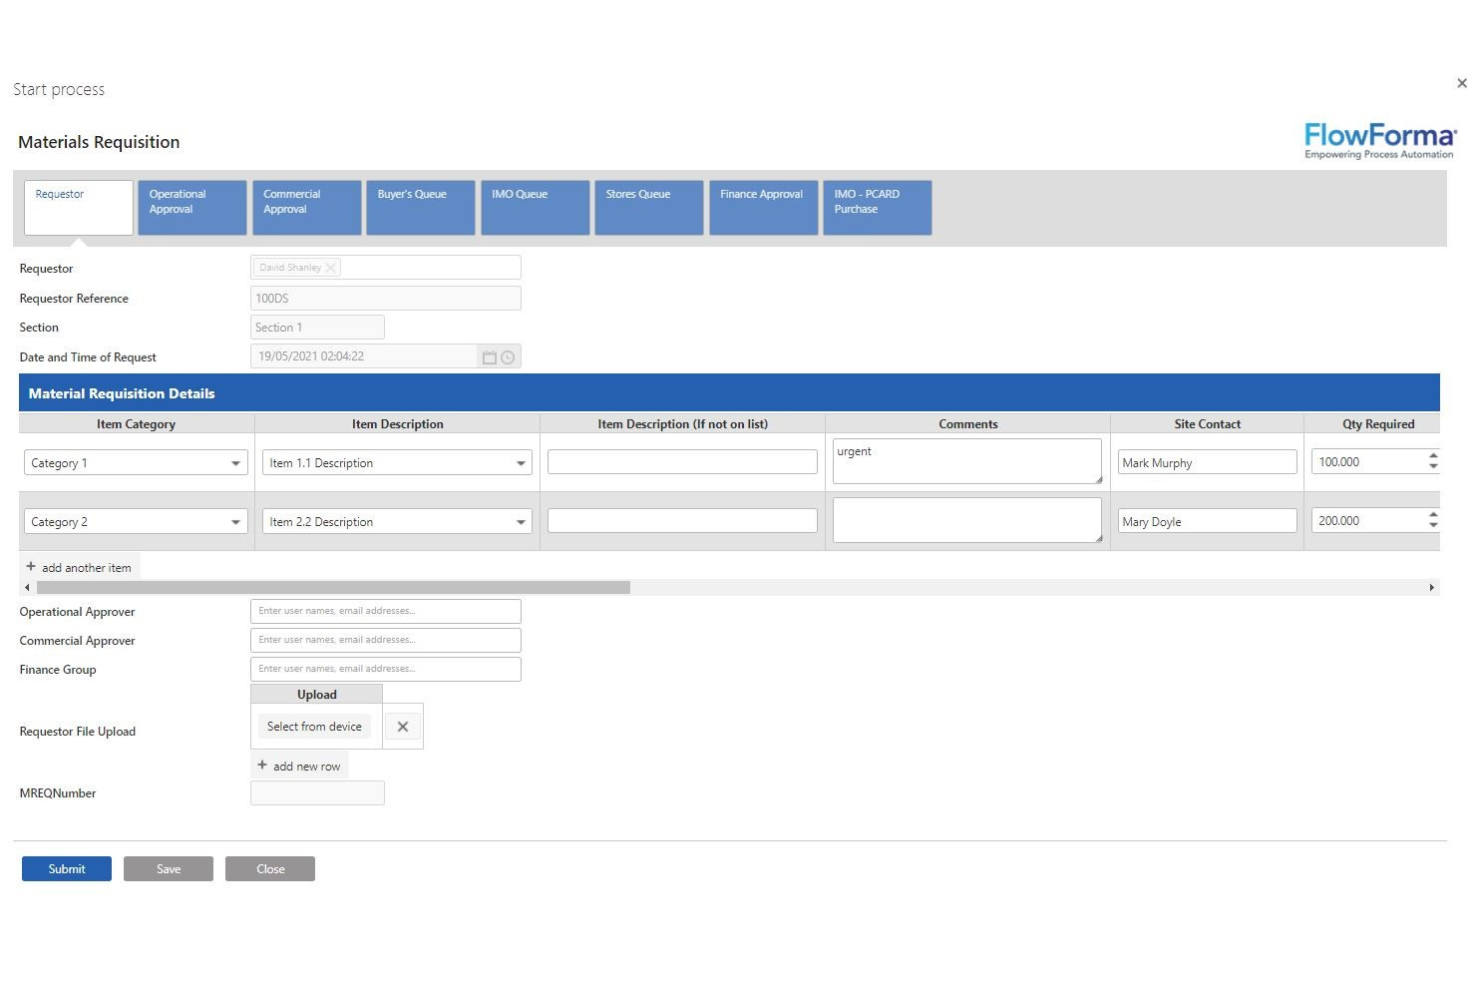Image resolution: width=1480 pixels, height=987 pixels.
Task: Delete the file upload row
Action: tap(403, 727)
